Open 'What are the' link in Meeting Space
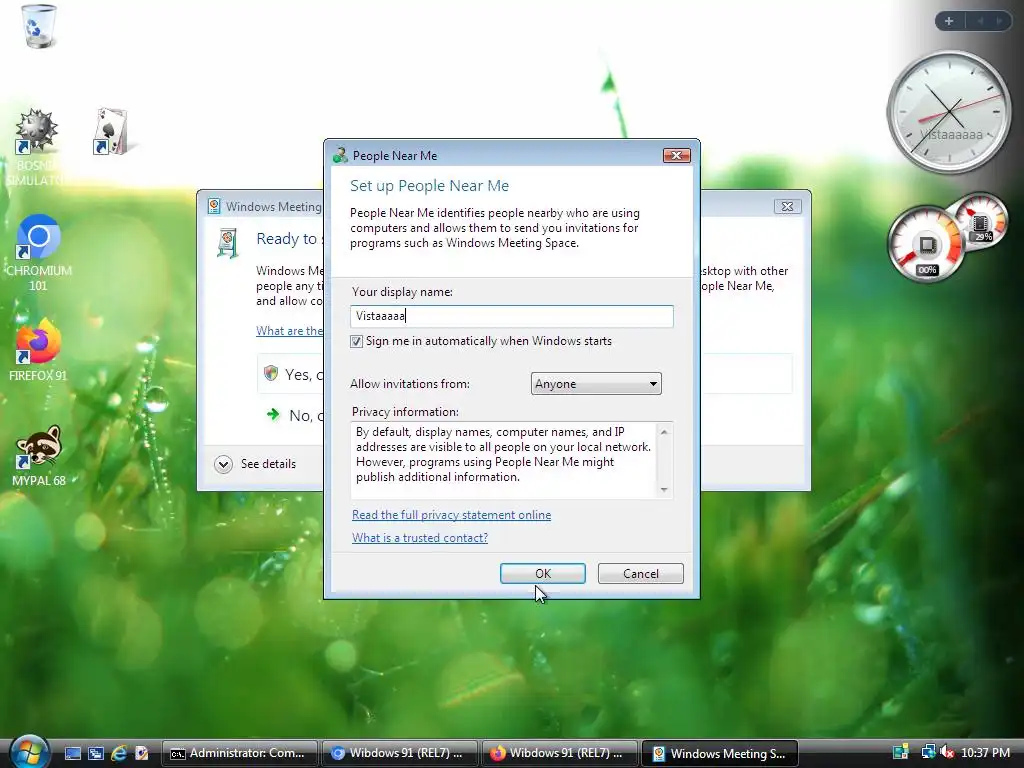 click(289, 330)
